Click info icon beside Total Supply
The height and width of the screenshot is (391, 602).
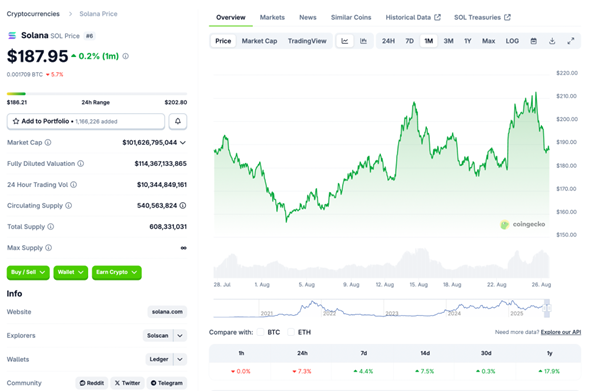51,227
